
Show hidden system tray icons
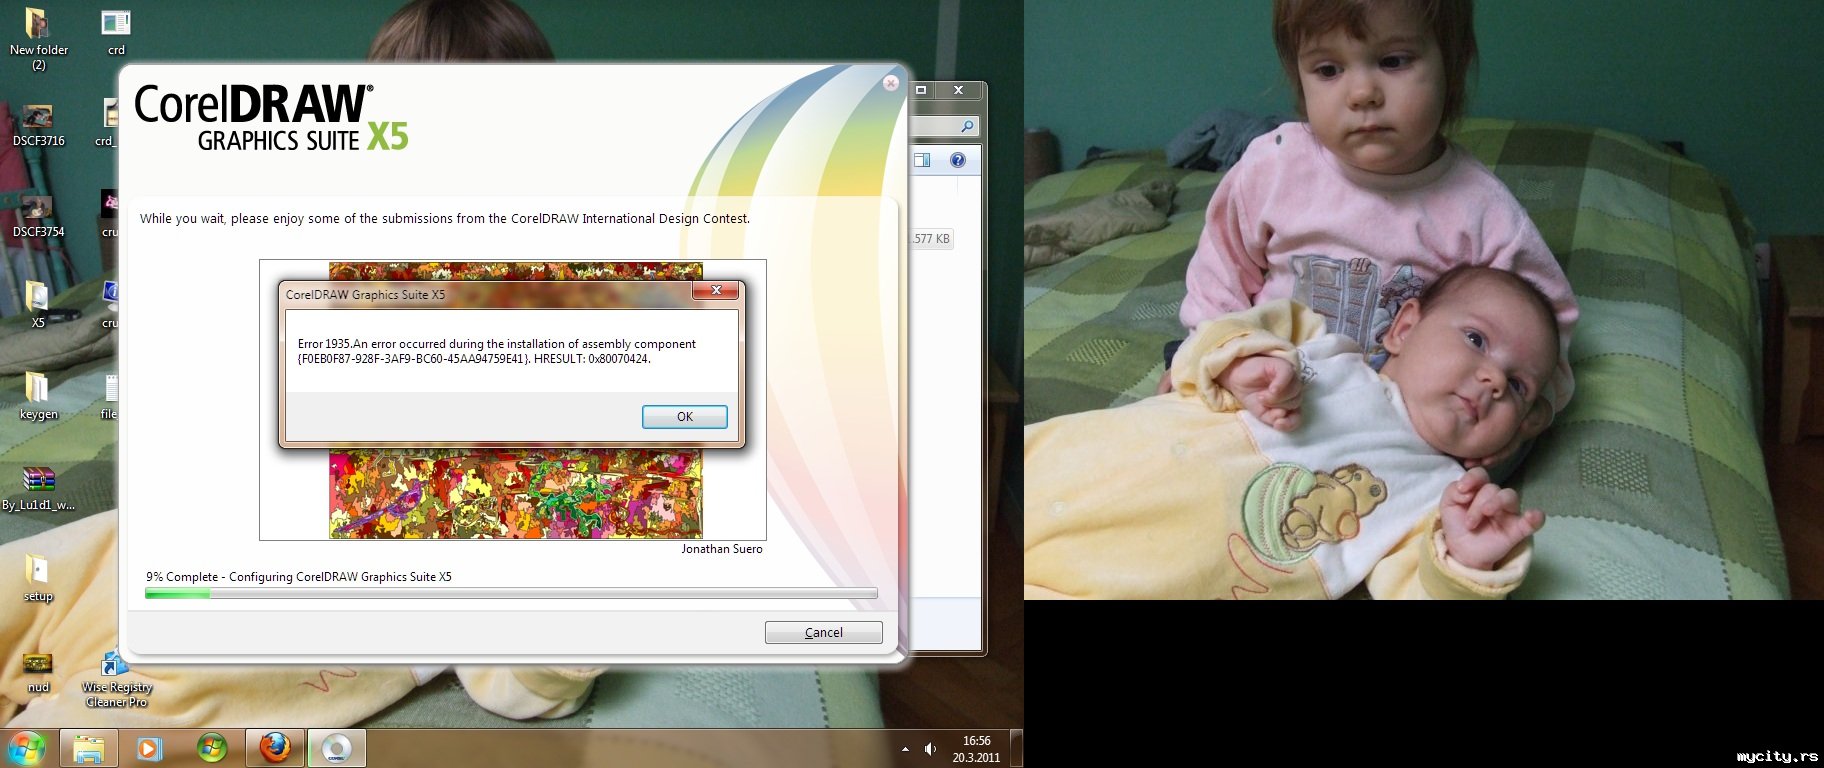pyautogui.click(x=905, y=749)
